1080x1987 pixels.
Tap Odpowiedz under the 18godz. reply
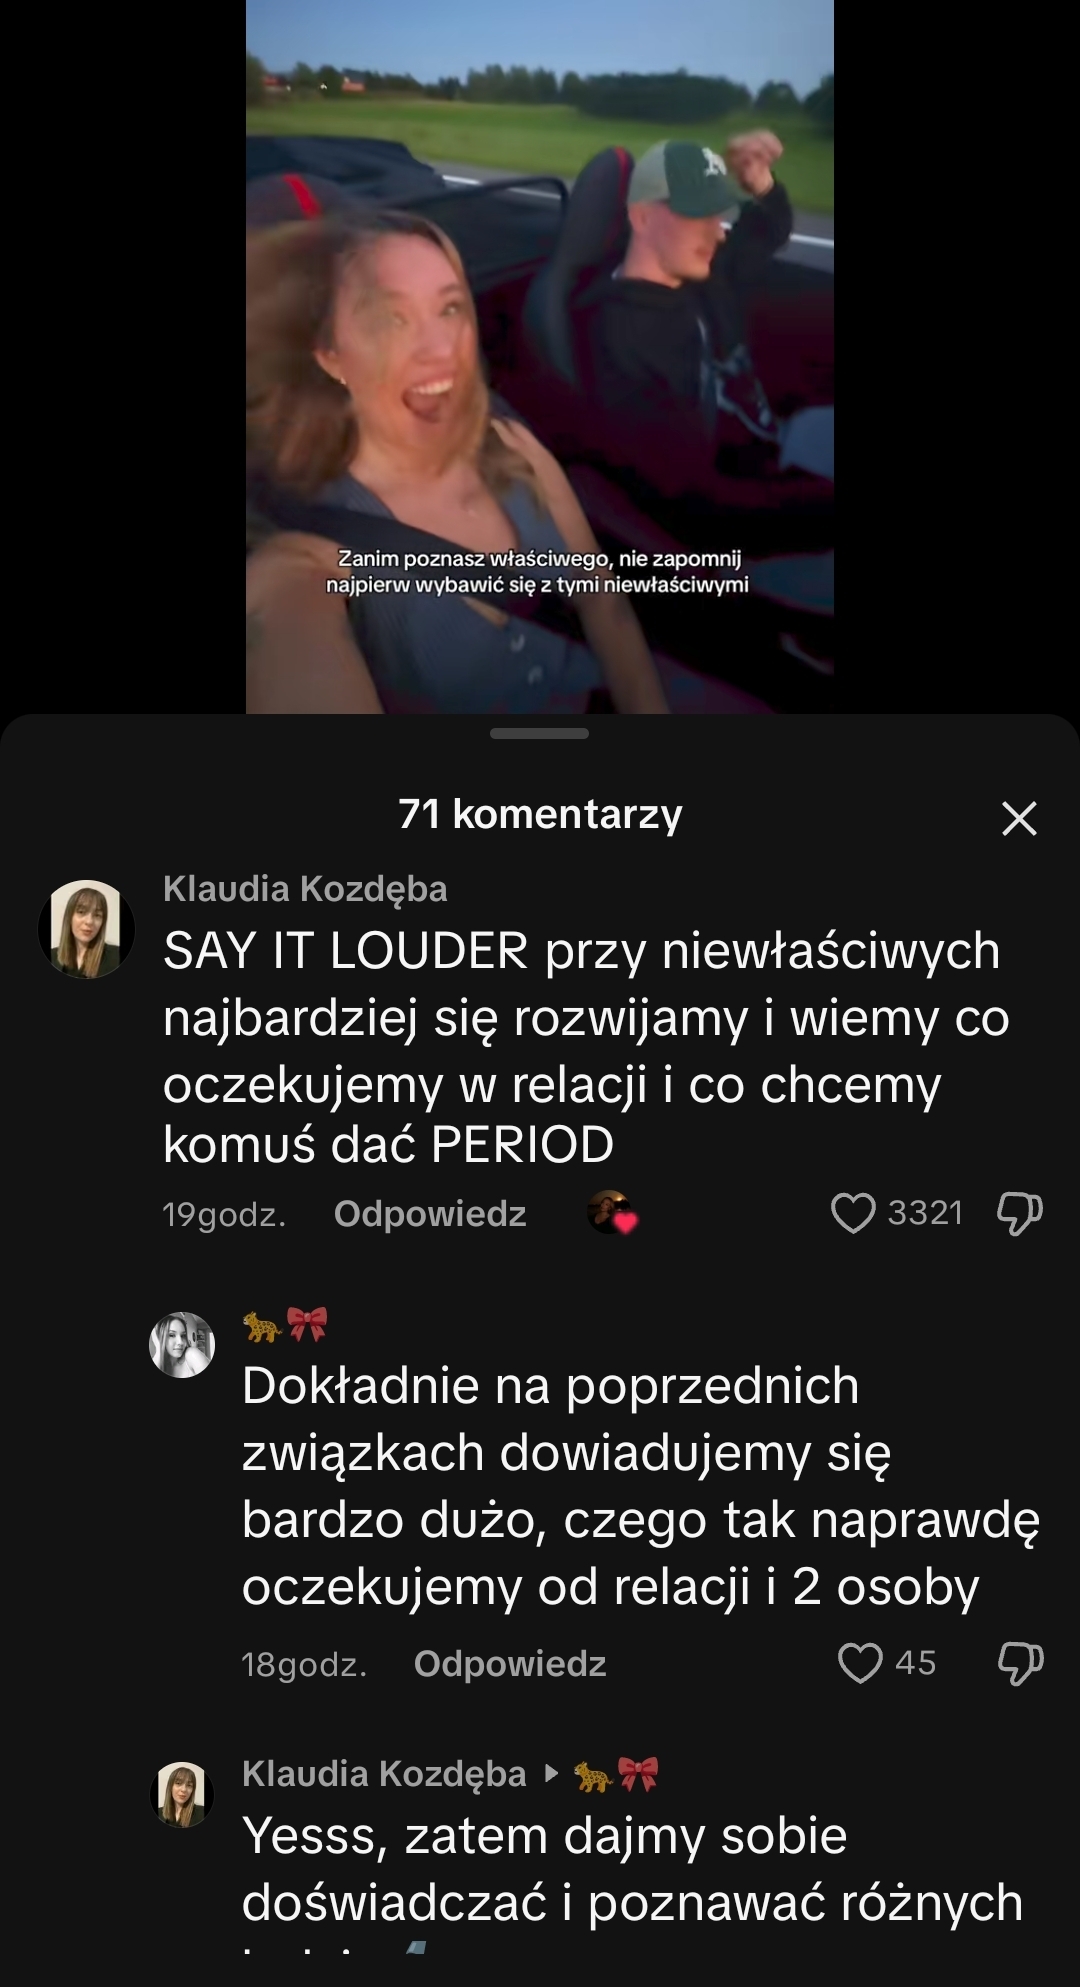click(x=510, y=1663)
